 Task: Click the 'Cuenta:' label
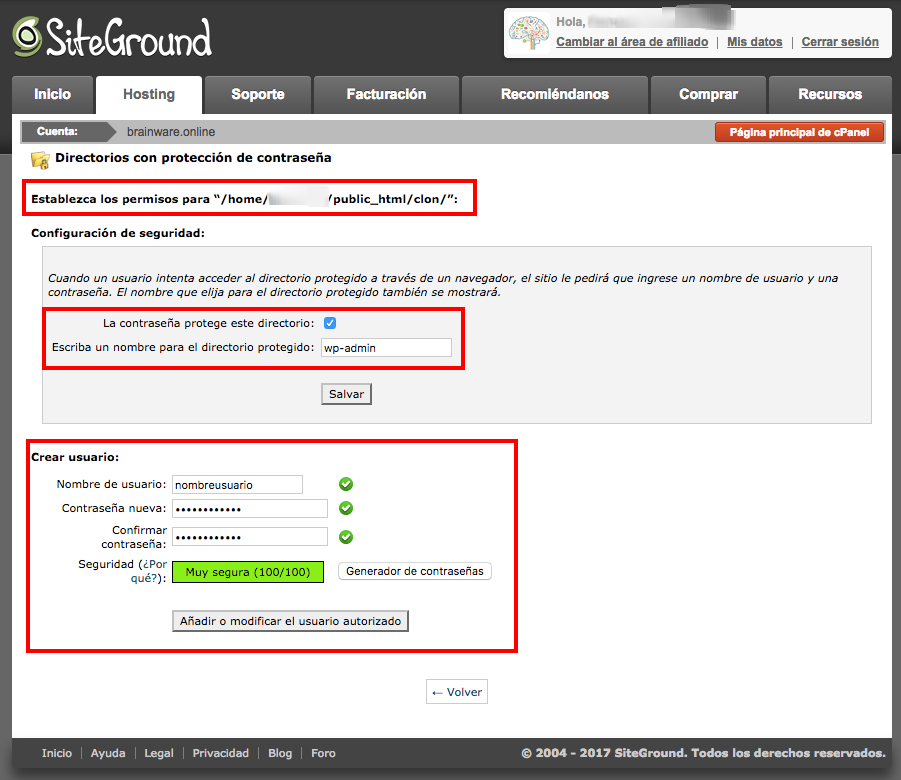(x=57, y=132)
